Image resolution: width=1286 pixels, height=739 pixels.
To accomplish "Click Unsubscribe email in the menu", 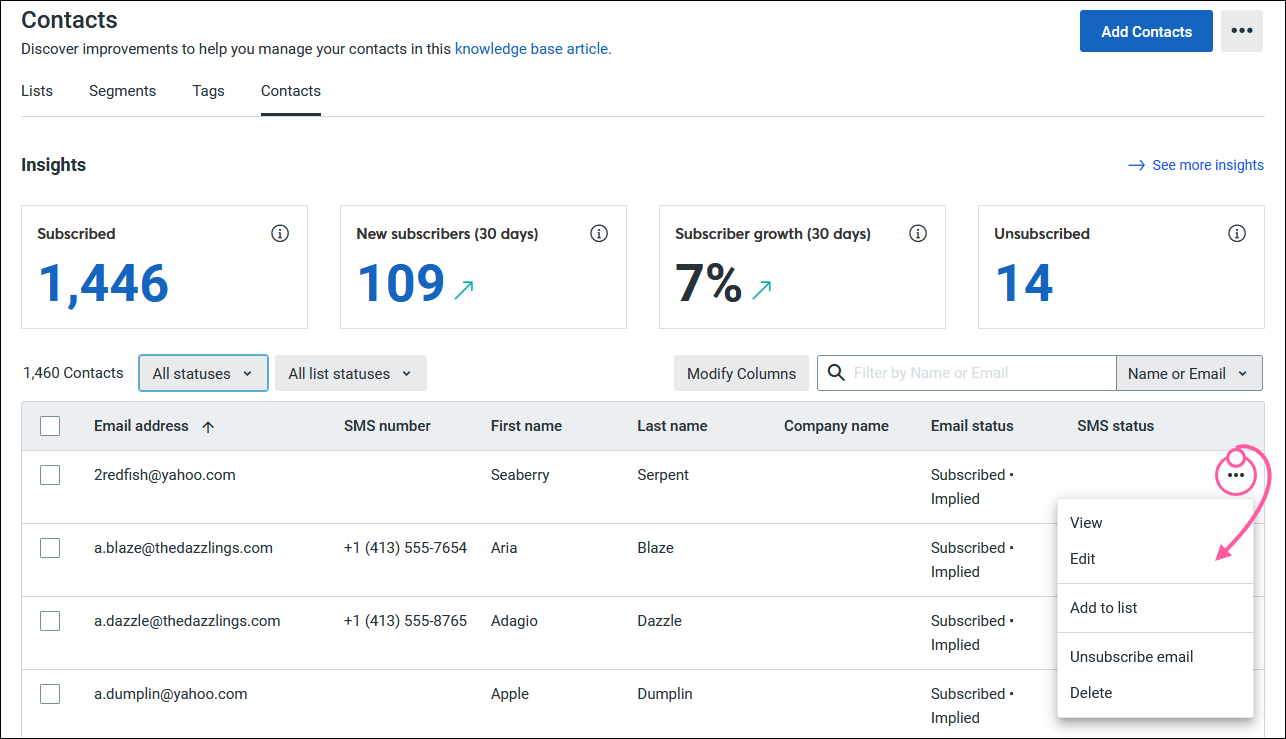I will click(x=1155, y=657).
